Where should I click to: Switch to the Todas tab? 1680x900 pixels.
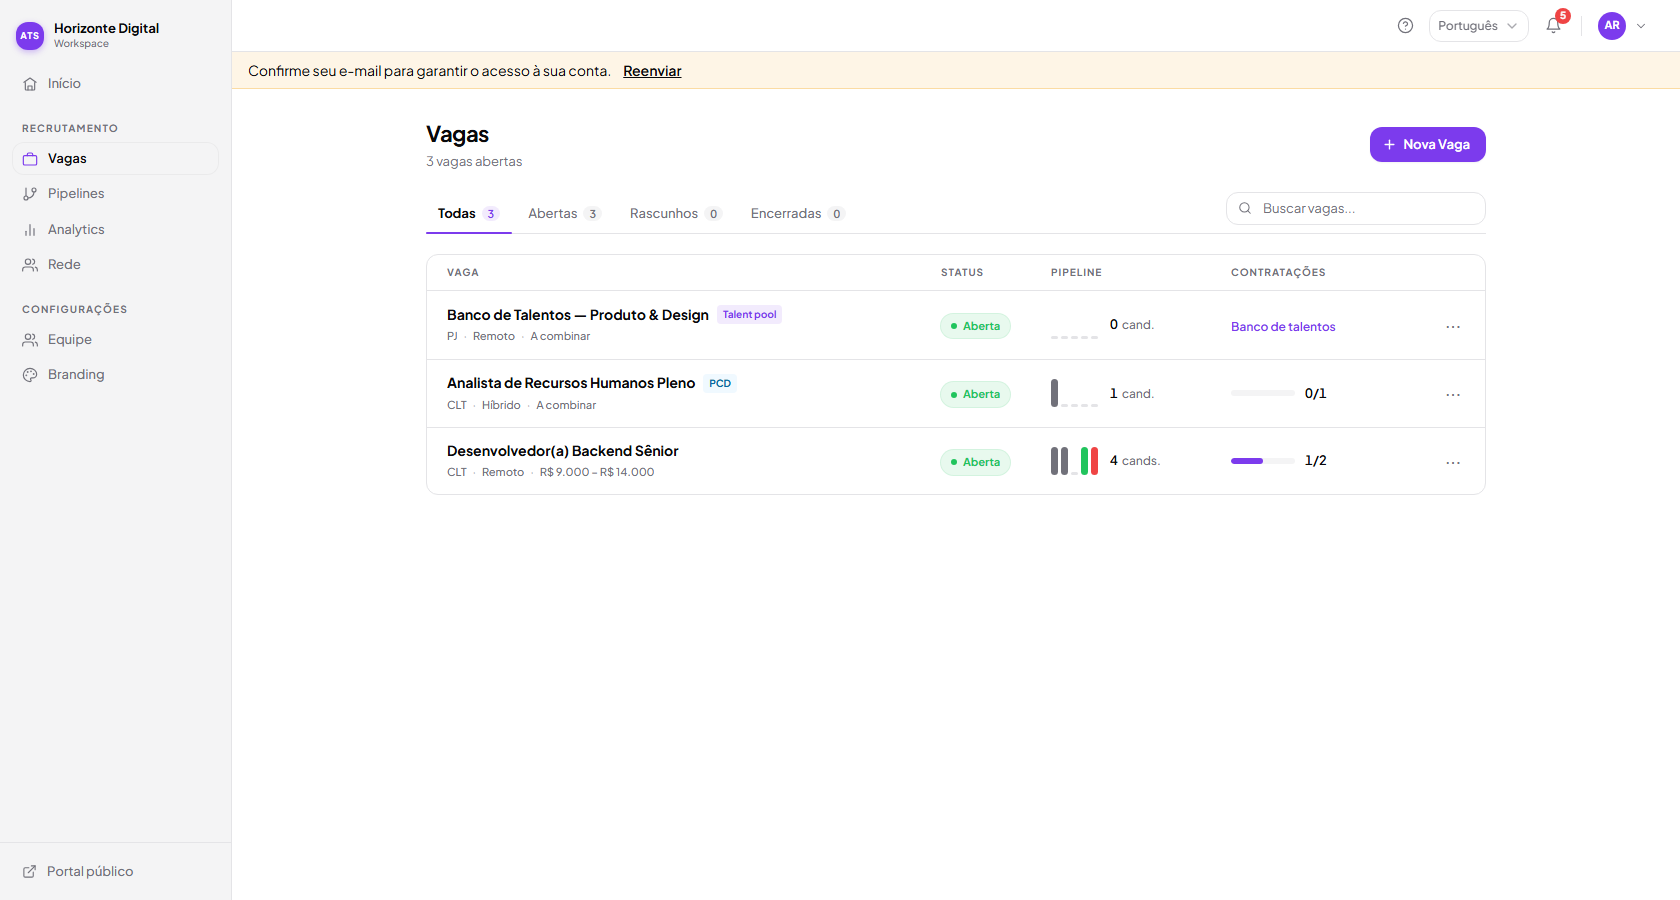click(x=468, y=214)
